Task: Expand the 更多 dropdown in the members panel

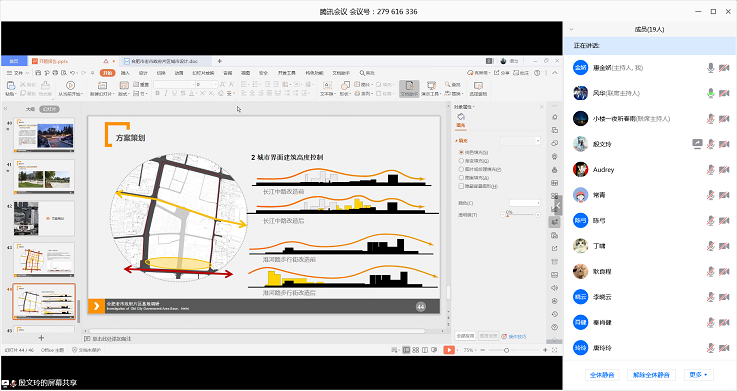Action: 698,375
